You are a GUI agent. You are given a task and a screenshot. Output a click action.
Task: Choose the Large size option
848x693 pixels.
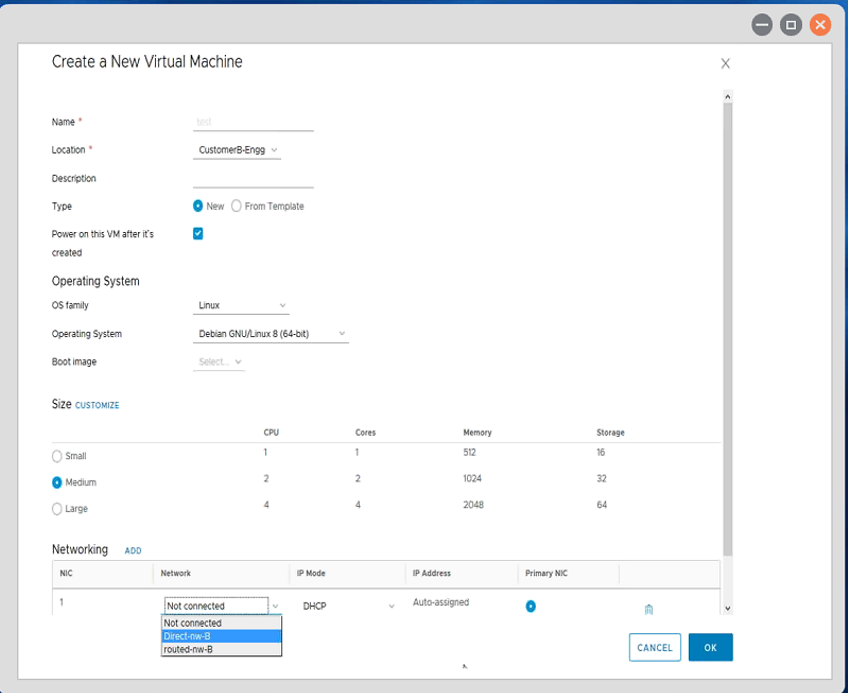point(57,509)
